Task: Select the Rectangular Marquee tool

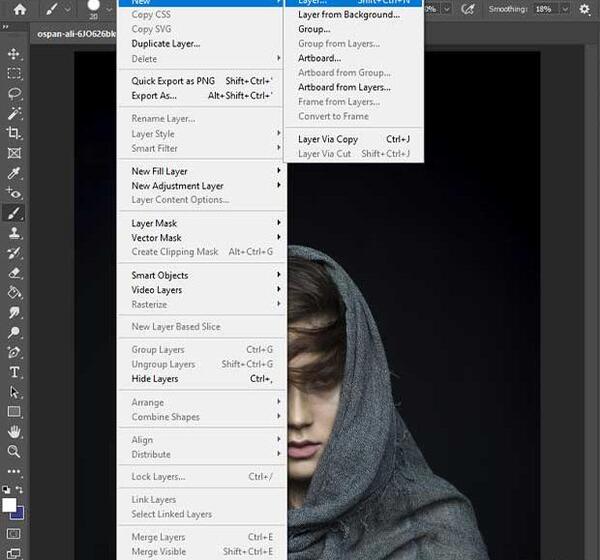Action: coord(14,73)
